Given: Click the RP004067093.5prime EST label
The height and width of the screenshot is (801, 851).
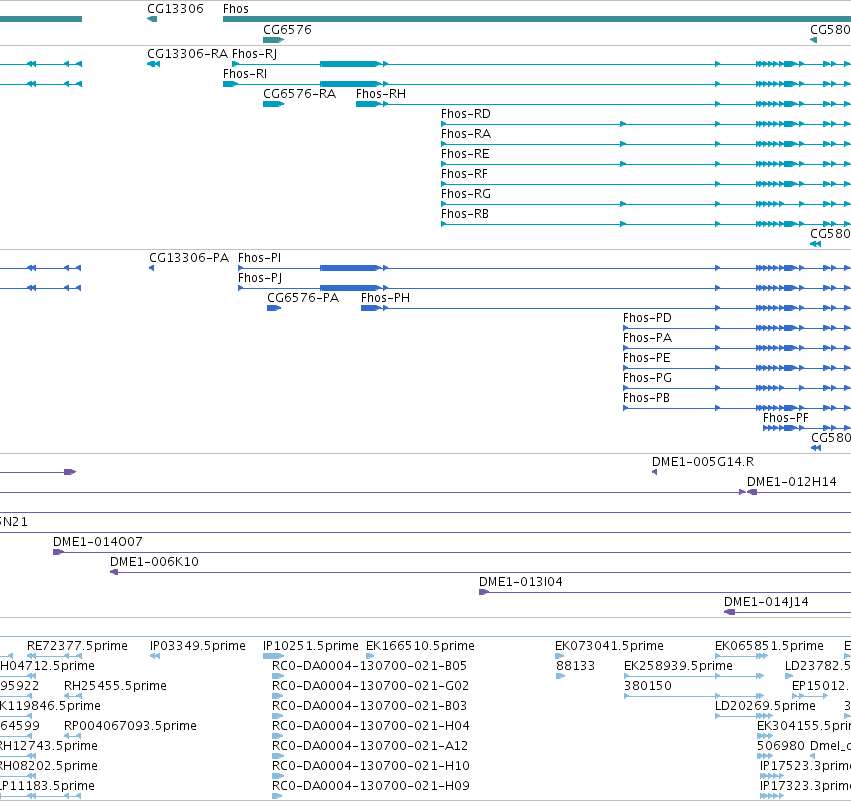Looking at the screenshot, I should (130, 727).
